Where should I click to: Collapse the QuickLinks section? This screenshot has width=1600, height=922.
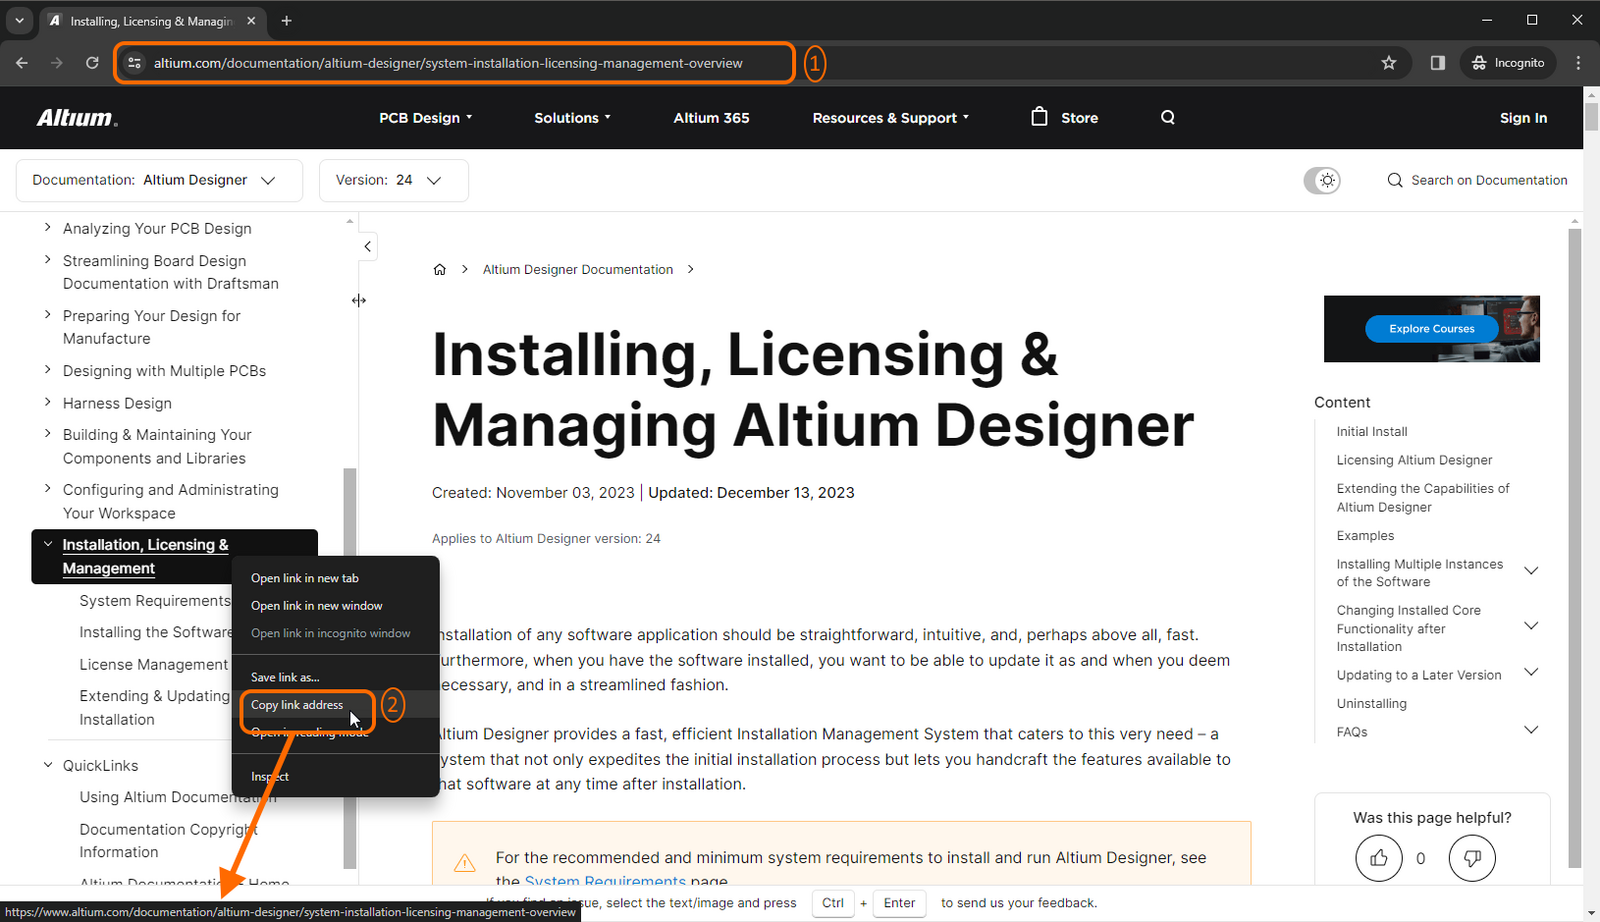47,766
